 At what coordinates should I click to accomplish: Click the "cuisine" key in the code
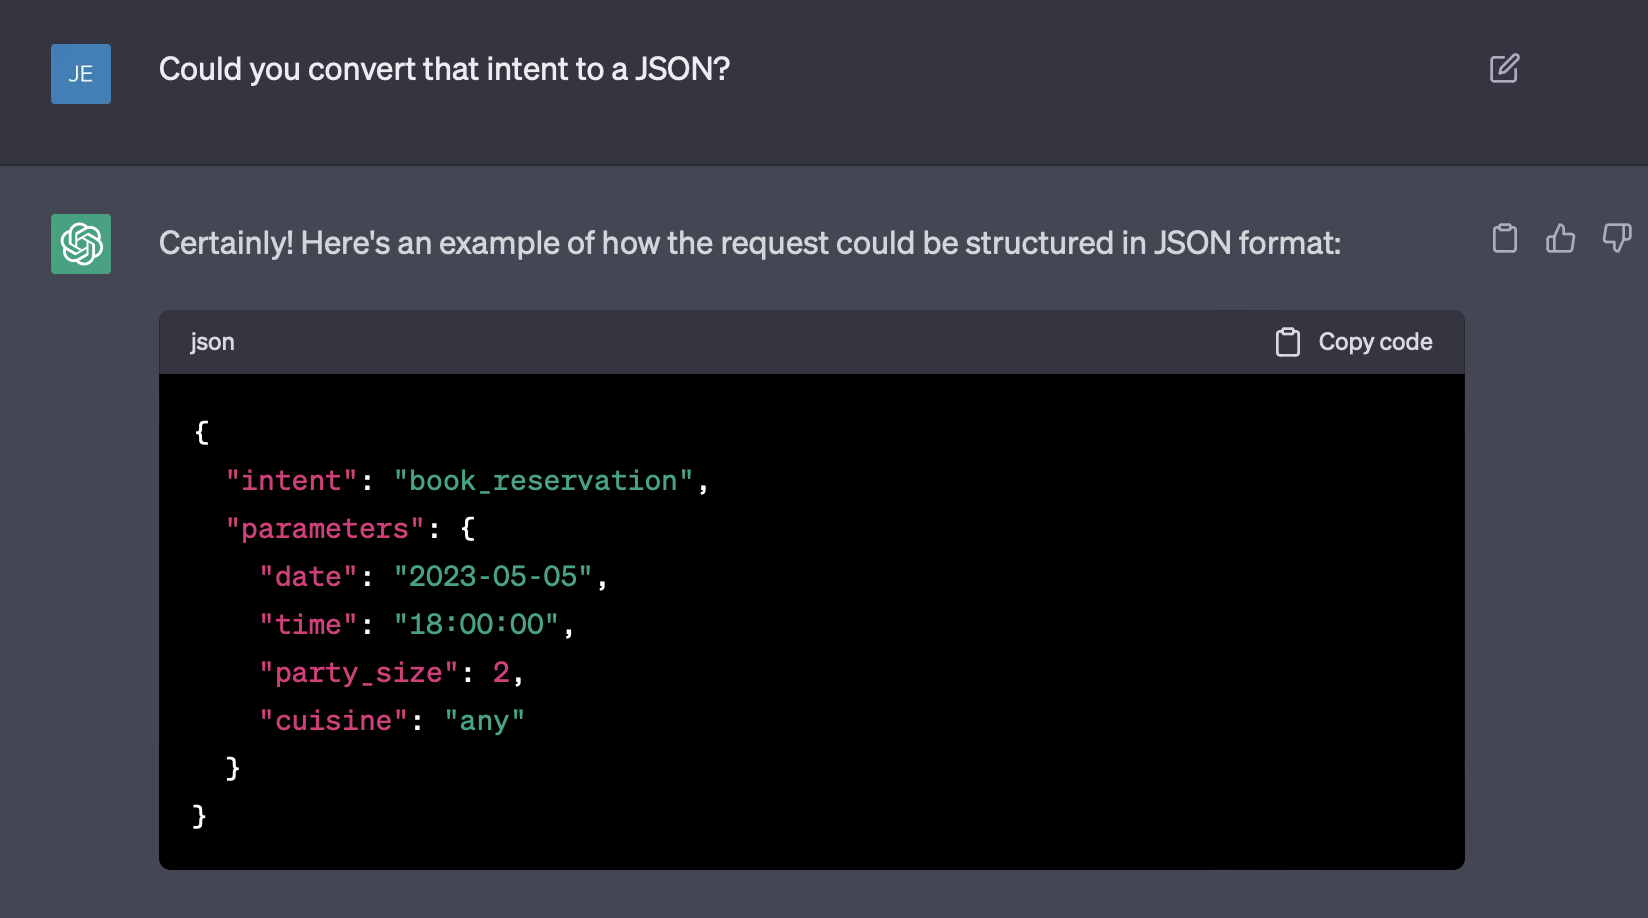tap(333, 721)
